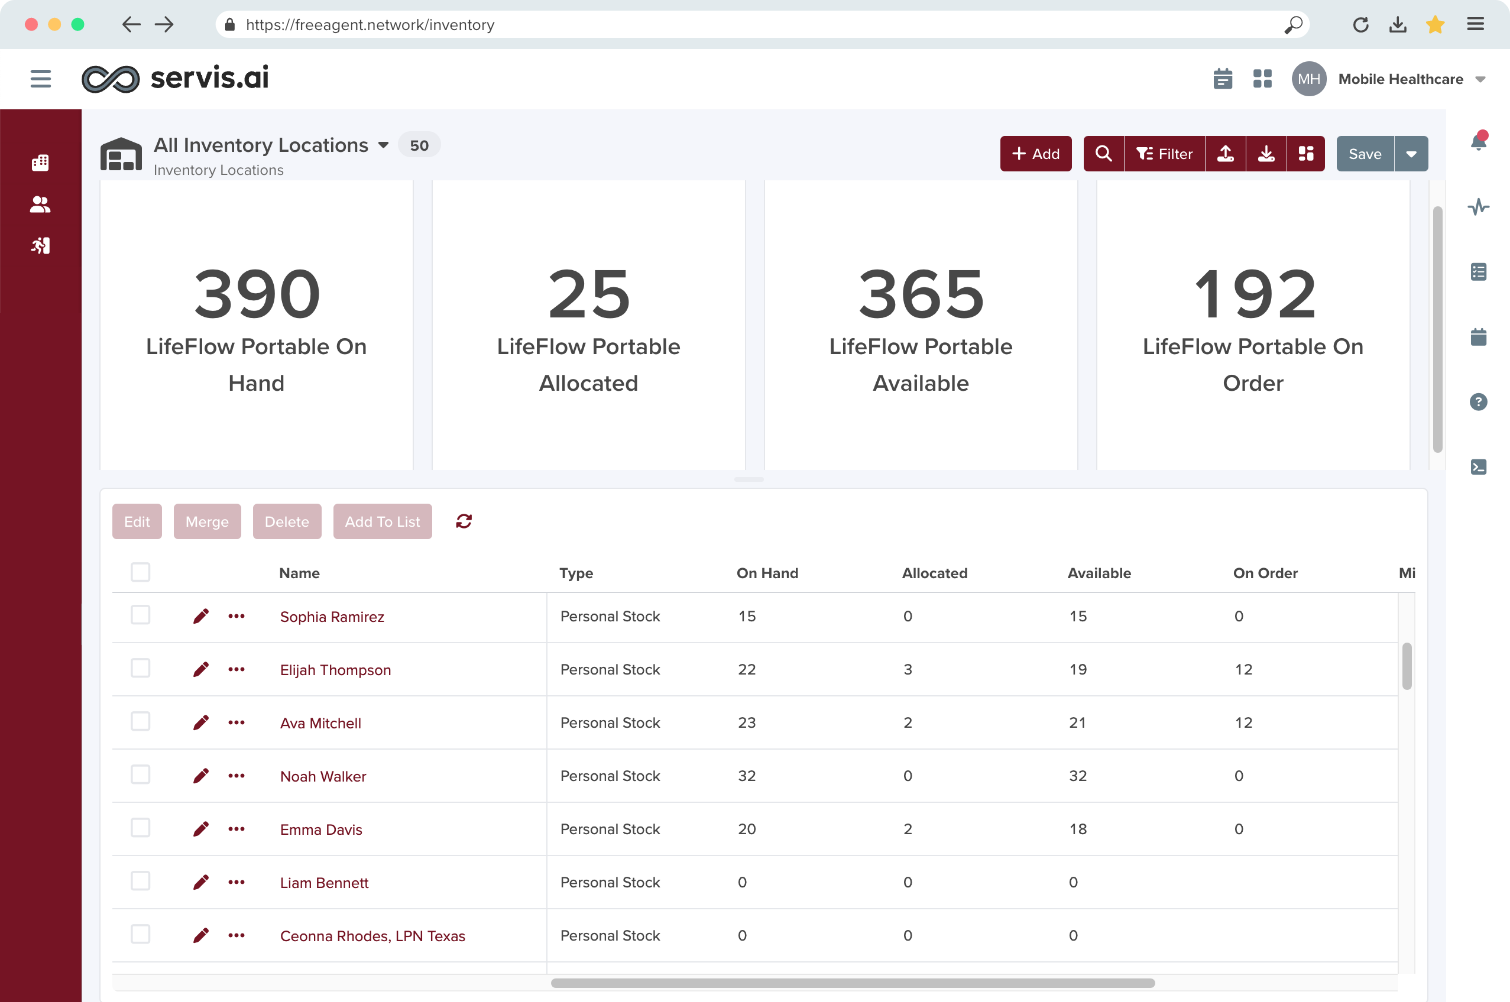Viewport: 1510px width, 1002px height.
Task: Click the Merge button
Action: click(207, 521)
